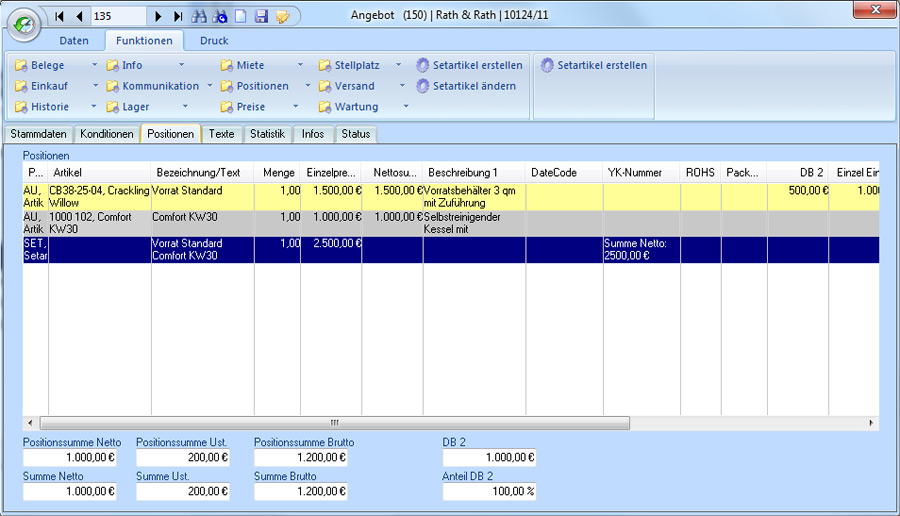
Task: Click the Positionssumme Netto field
Action: pos(70,457)
